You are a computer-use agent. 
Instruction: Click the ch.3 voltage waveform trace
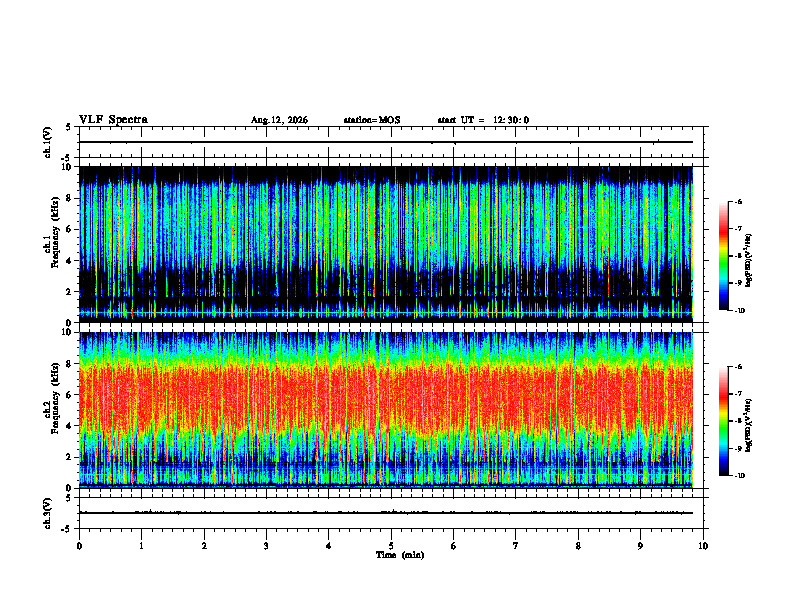click(x=386, y=513)
